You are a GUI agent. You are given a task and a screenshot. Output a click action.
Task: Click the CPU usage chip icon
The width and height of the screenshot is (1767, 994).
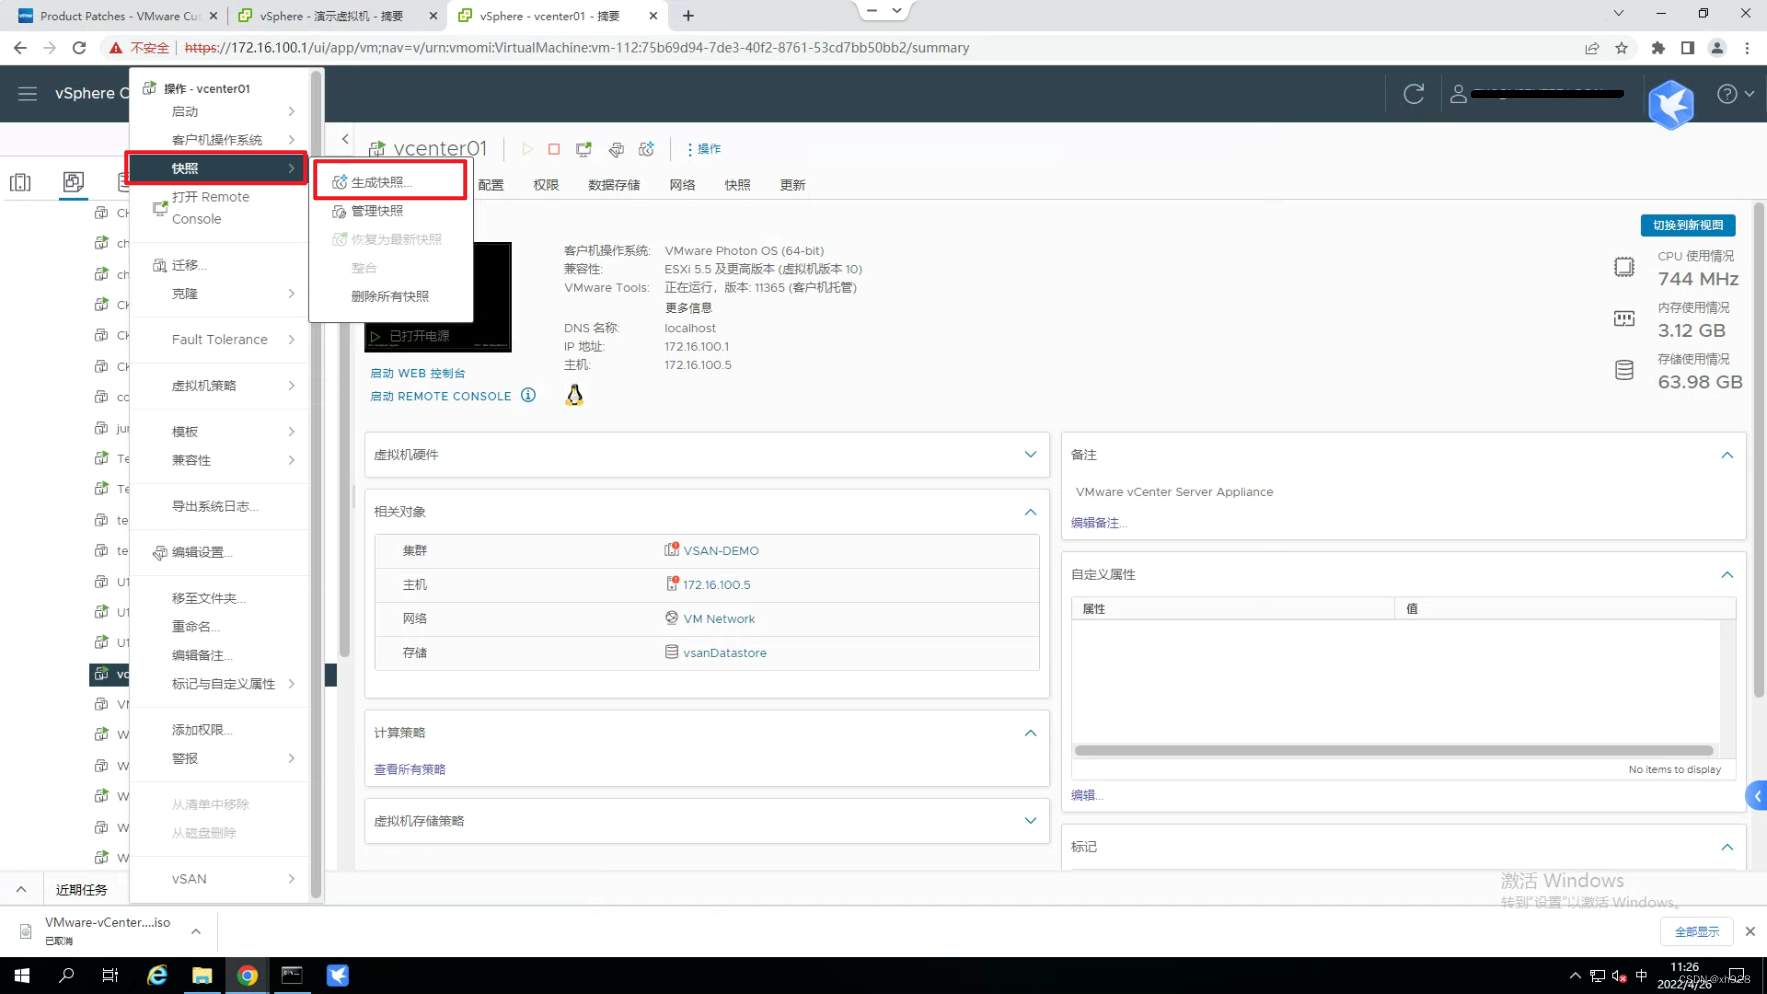pyautogui.click(x=1624, y=267)
